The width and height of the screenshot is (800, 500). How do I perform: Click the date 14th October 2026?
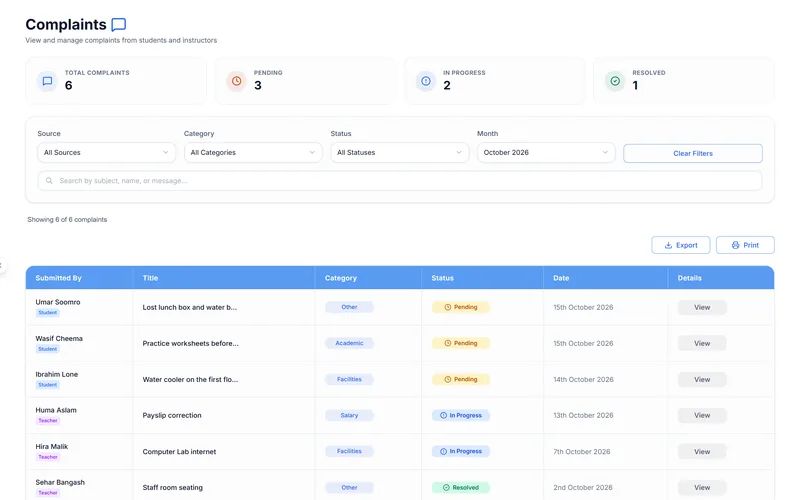click(583, 380)
